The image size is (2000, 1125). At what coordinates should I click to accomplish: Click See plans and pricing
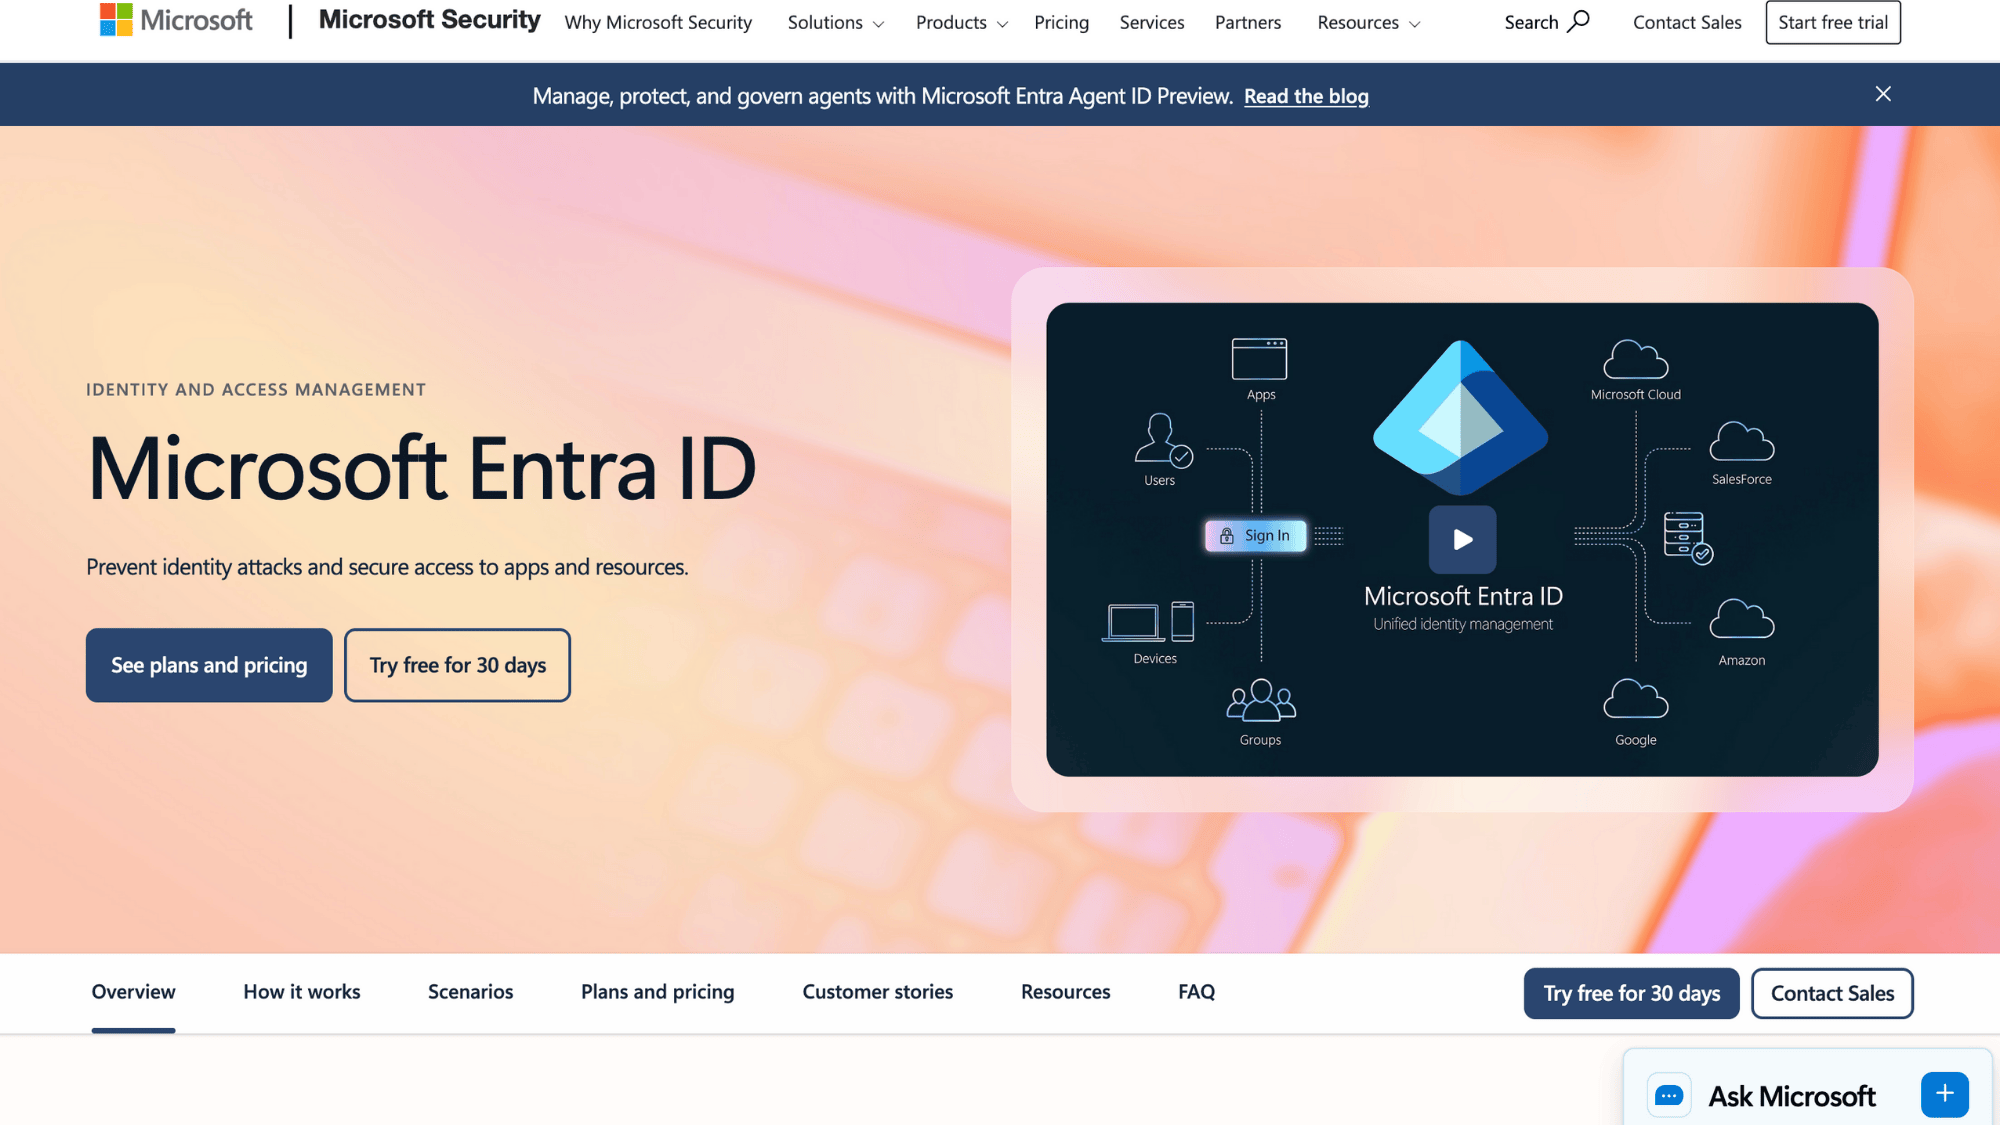(x=208, y=664)
